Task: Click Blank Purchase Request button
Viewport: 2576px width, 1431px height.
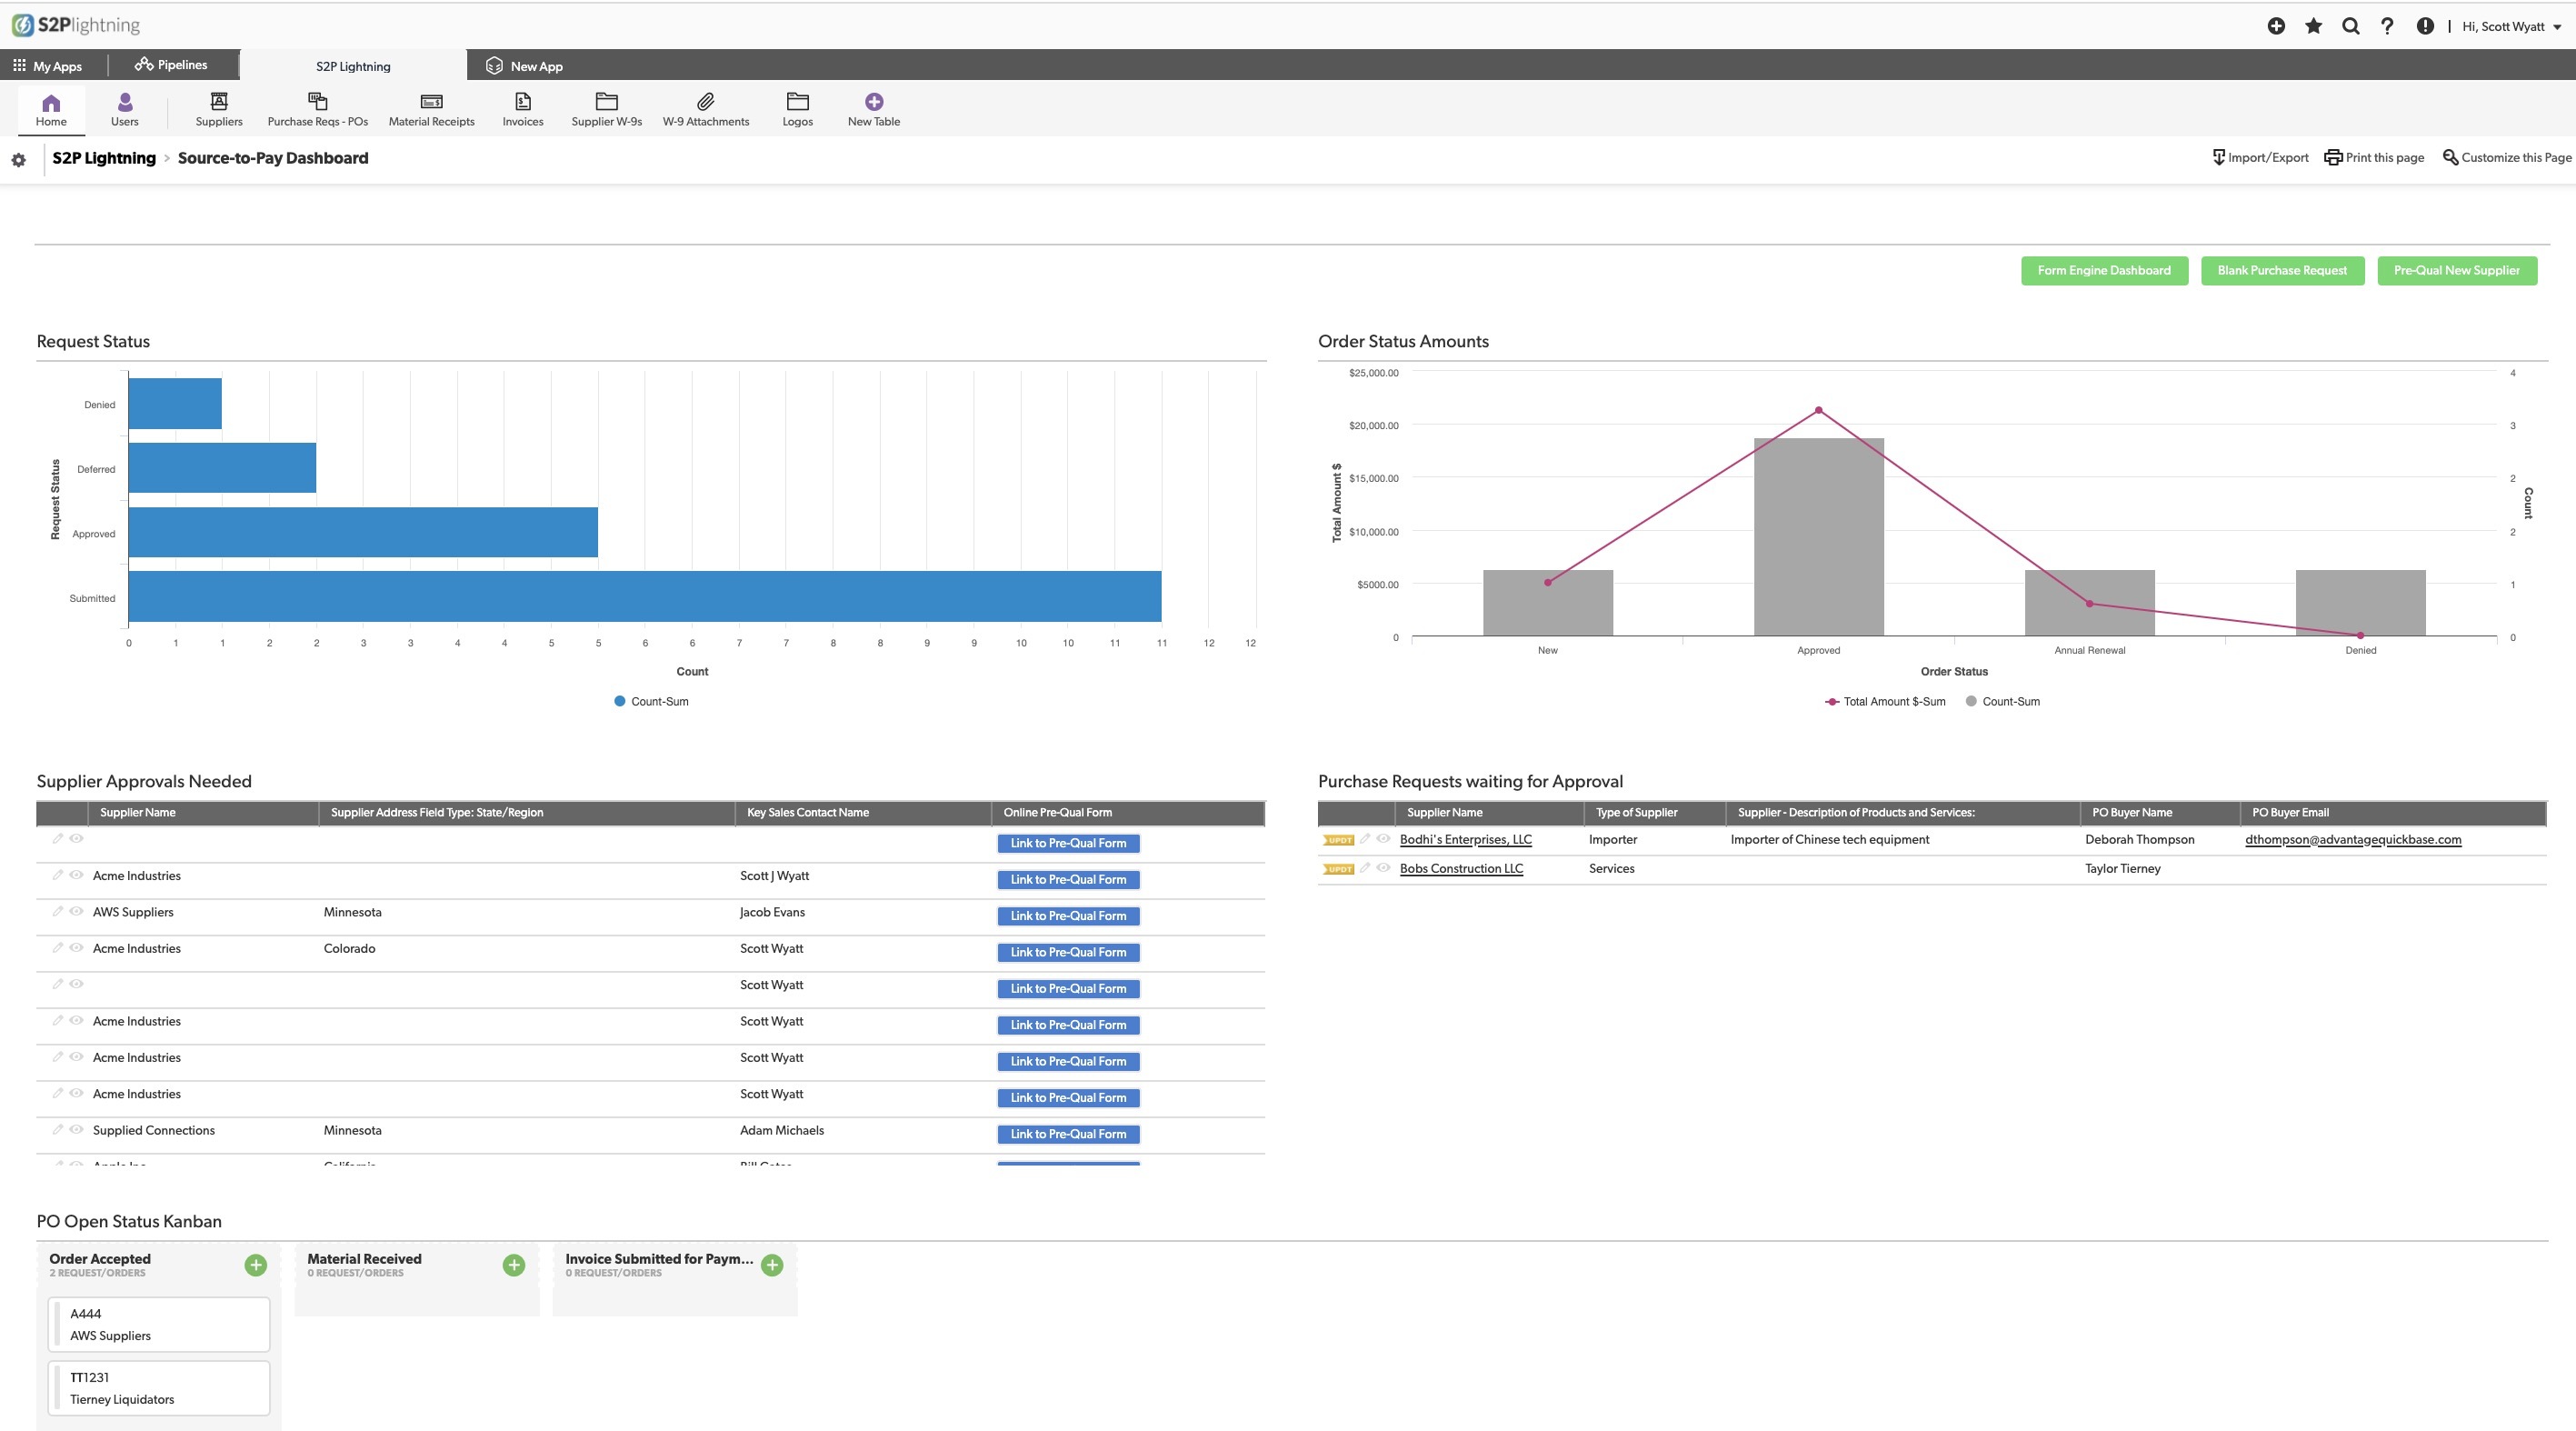Action: click(2282, 270)
